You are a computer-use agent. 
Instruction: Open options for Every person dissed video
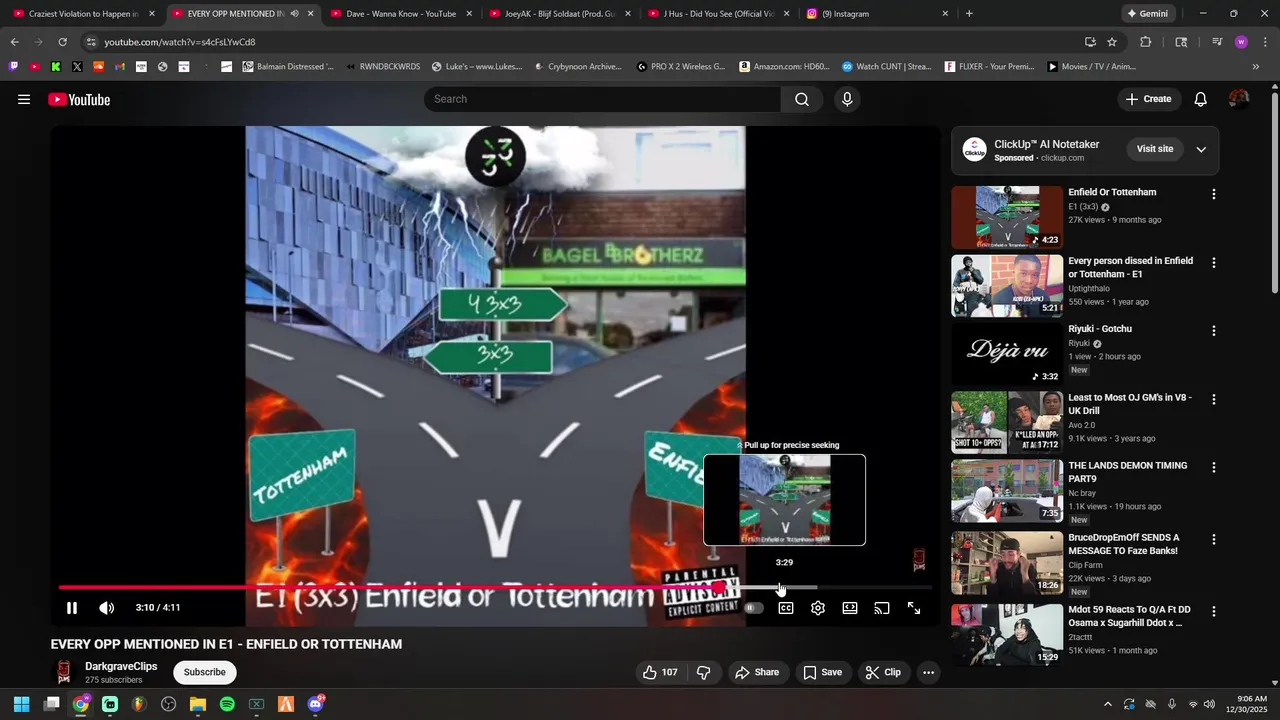tap(1214, 263)
